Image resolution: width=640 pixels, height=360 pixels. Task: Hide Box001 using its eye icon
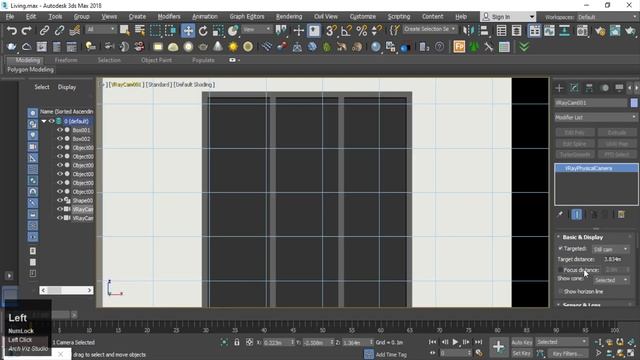[60, 130]
